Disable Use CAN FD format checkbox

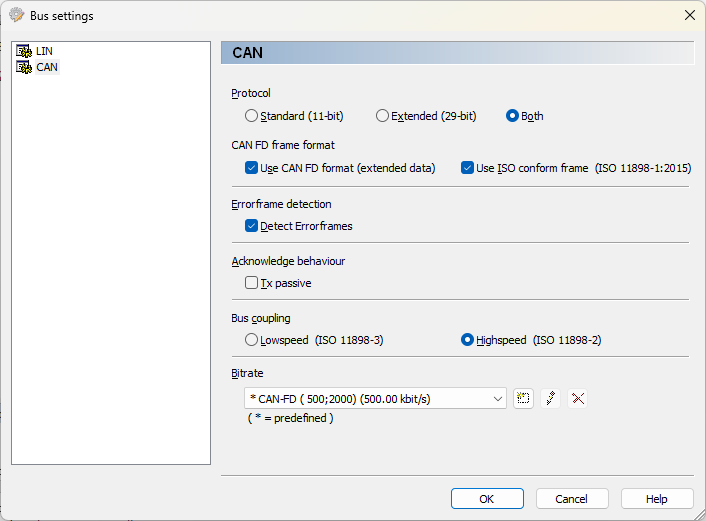pyautogui.click(x=252, y=168)
